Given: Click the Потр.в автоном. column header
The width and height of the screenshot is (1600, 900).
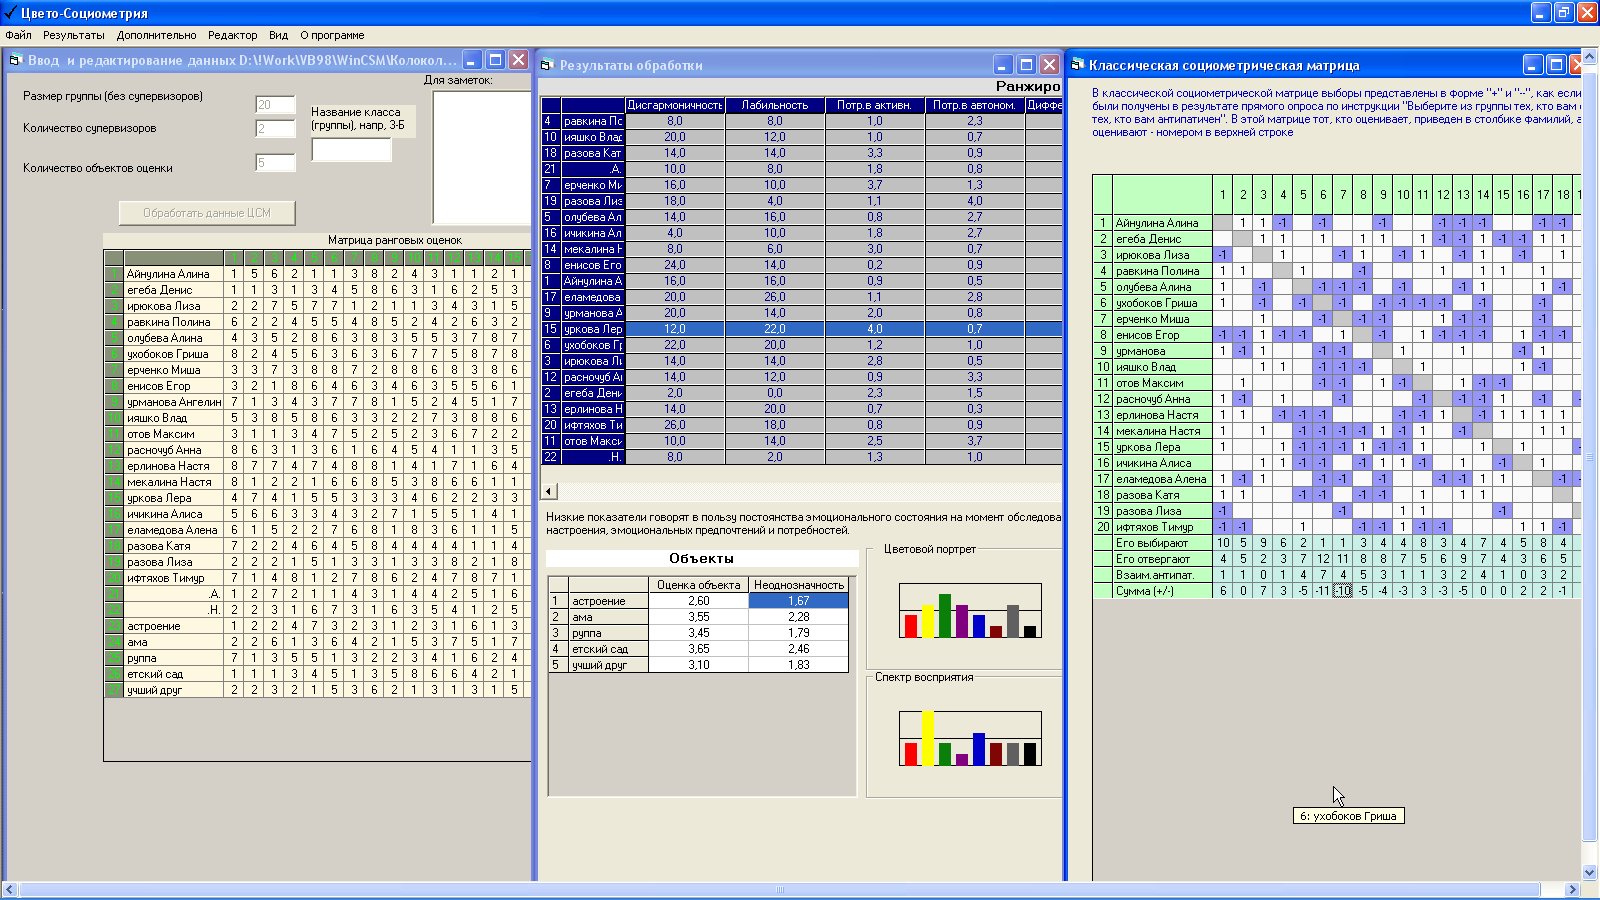Looking at the screenshot, I should 975,105.
